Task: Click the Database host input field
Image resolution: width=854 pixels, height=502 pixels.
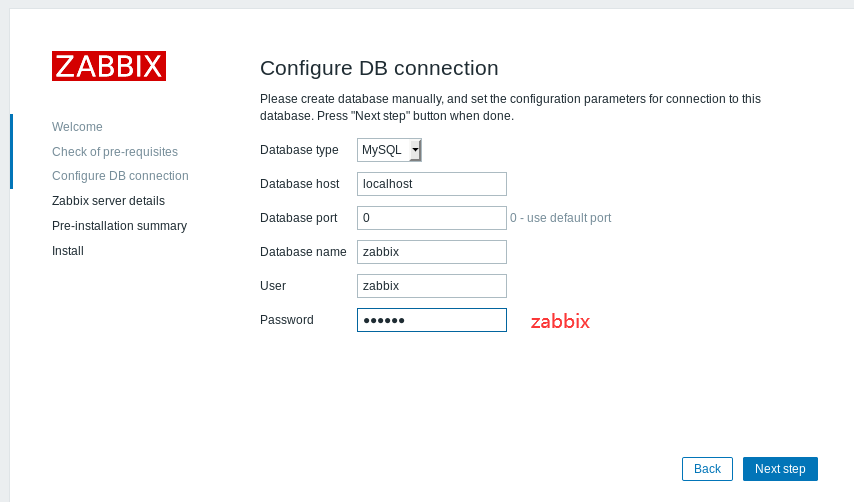Action: [431, 184]
